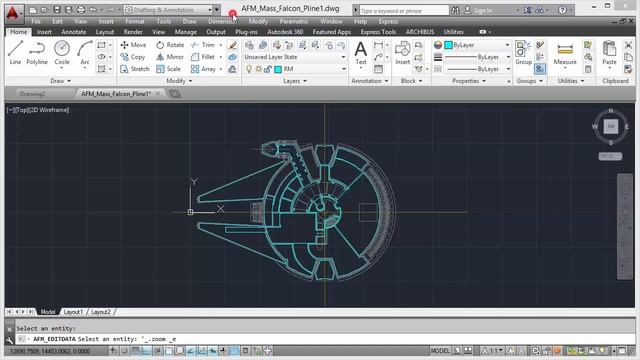Click the RM layer color swatch
640x360 pixels.
click(x=278, y=69)
